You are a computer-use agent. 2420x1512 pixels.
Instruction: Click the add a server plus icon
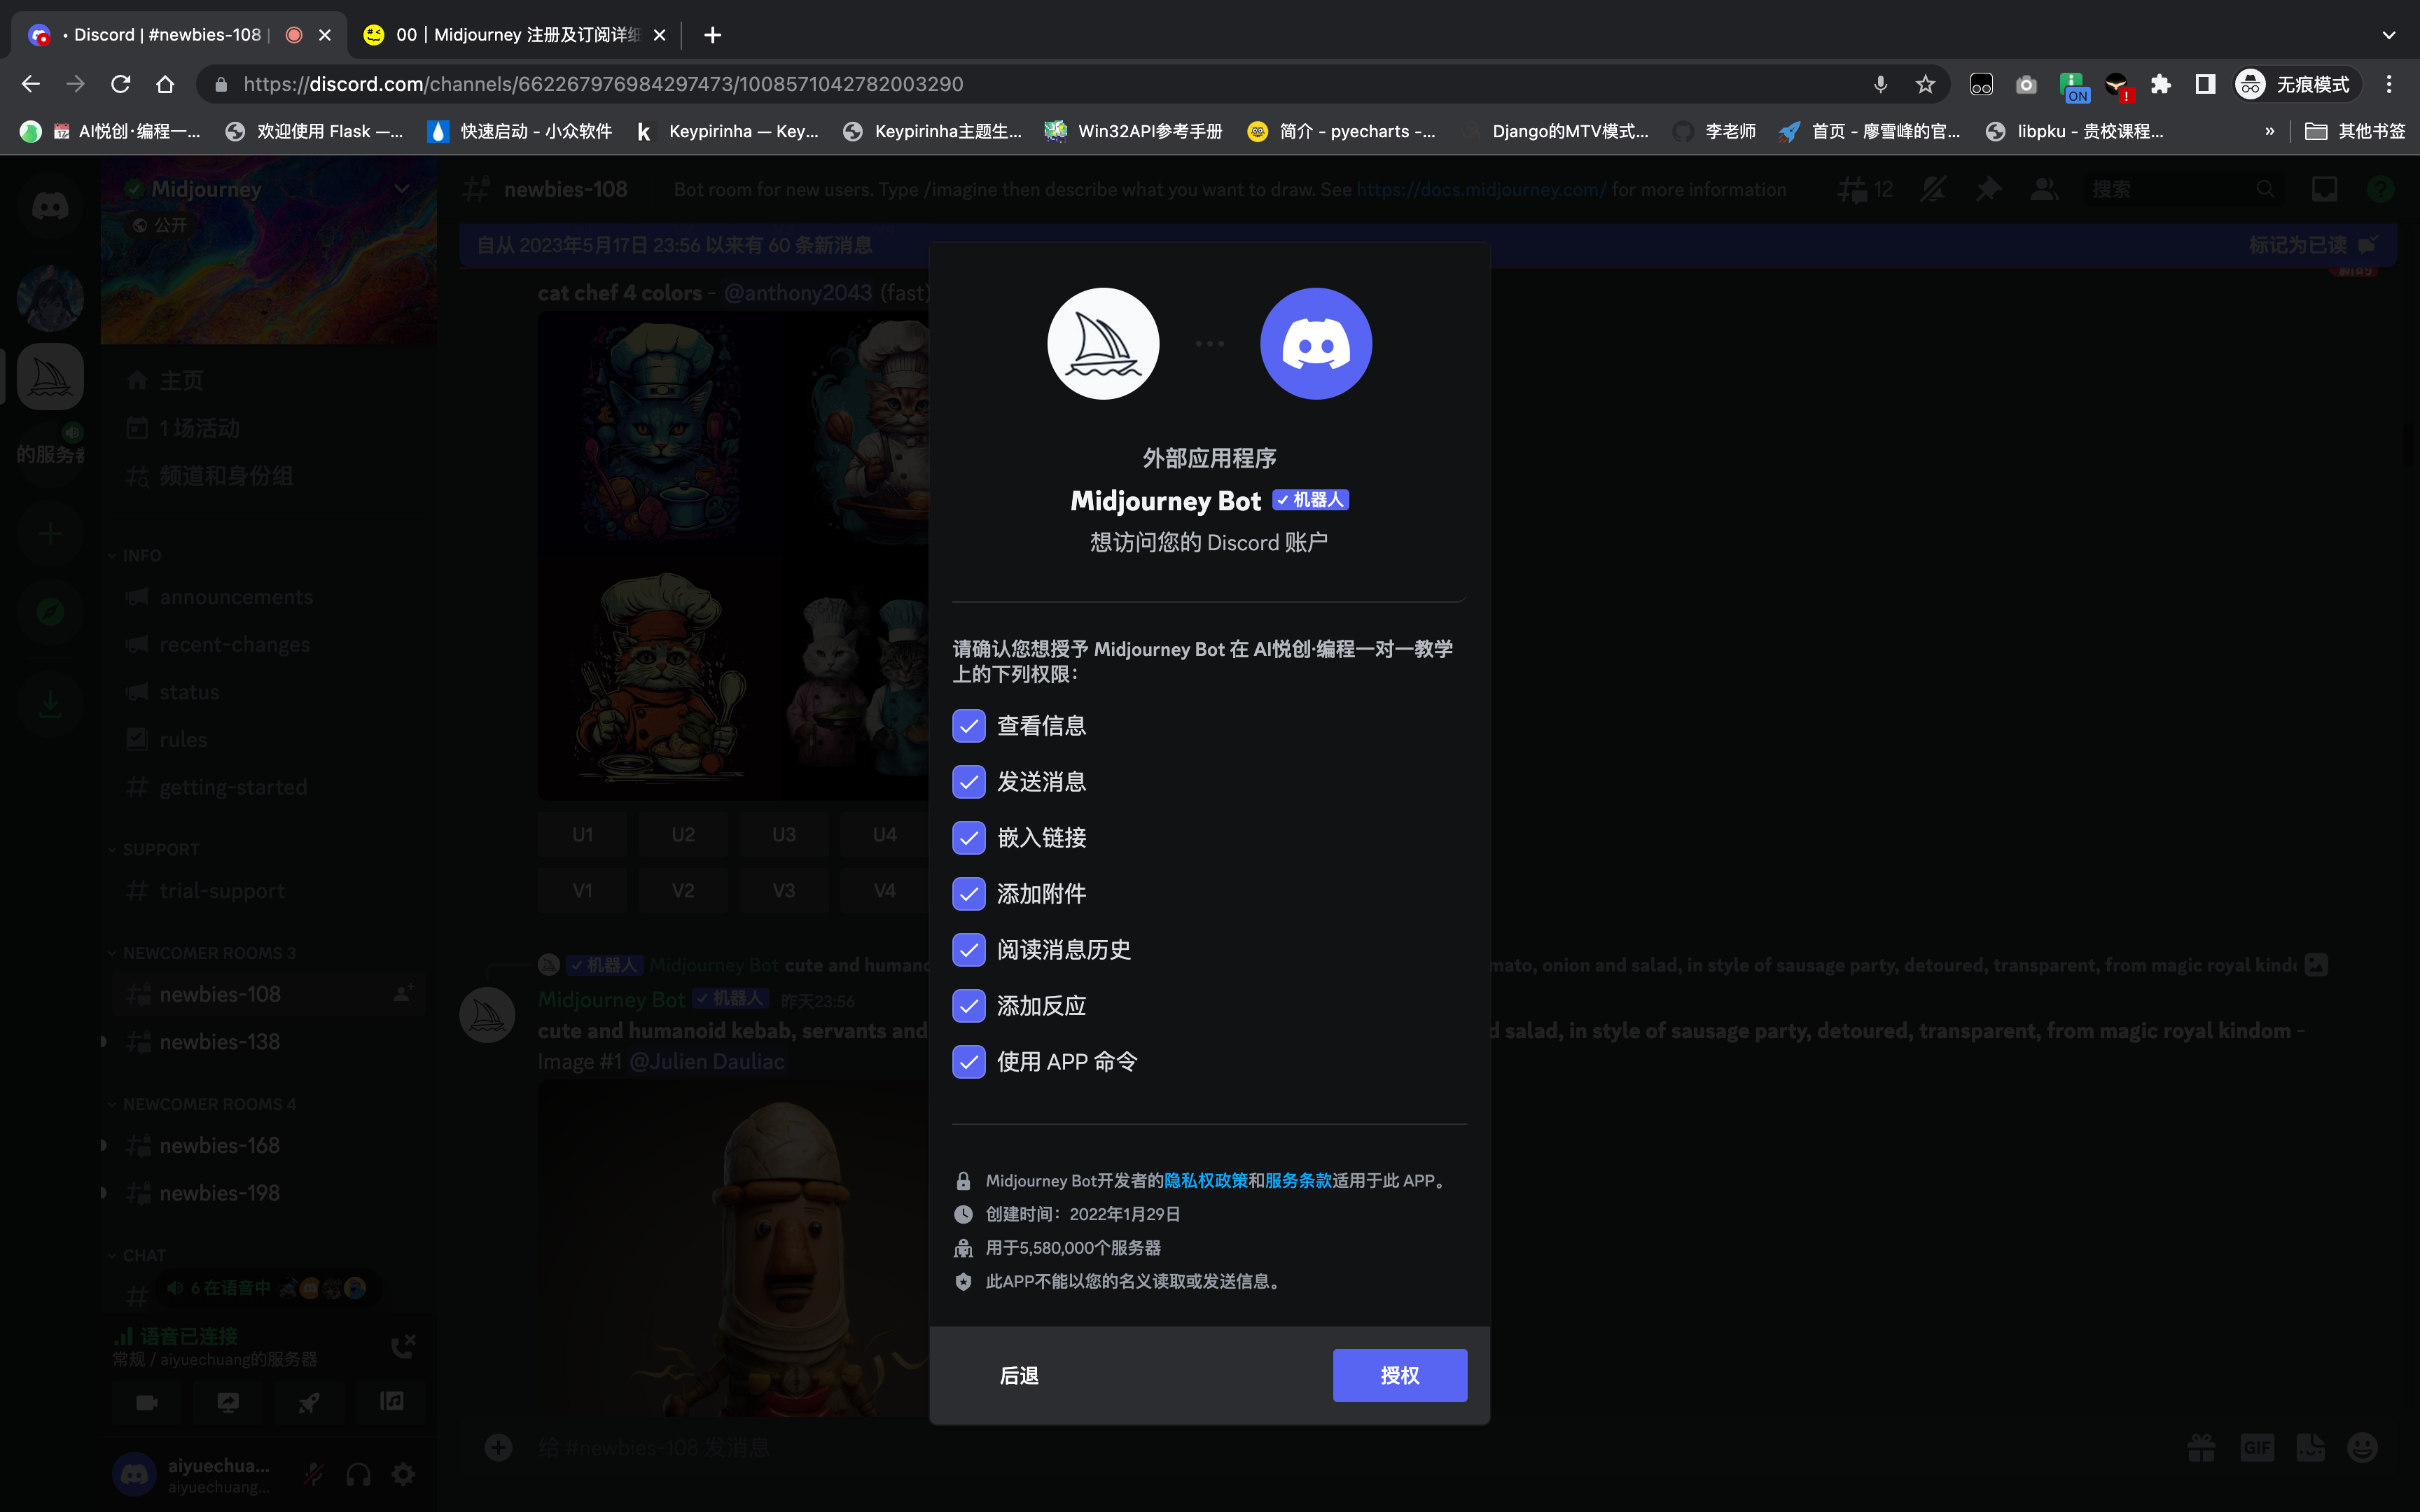click(50, 533)
